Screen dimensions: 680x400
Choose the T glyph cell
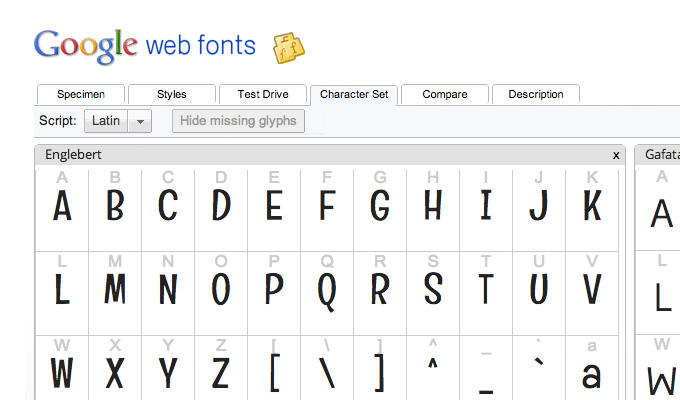pos(486,294)
